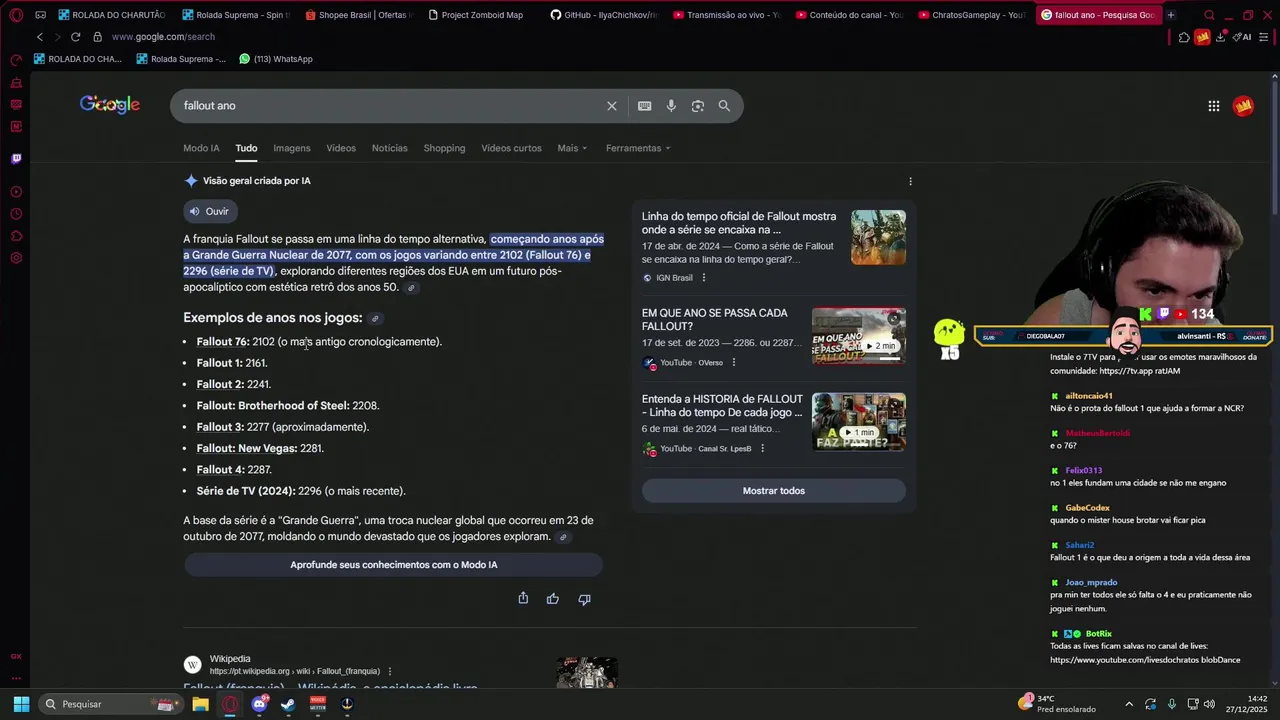Image resolution: width=1280 pixels, height=720 pixels.
Task: Open IGN Brasil article thumbnail image
Action: pyautogui.click(x=878, y=237)
